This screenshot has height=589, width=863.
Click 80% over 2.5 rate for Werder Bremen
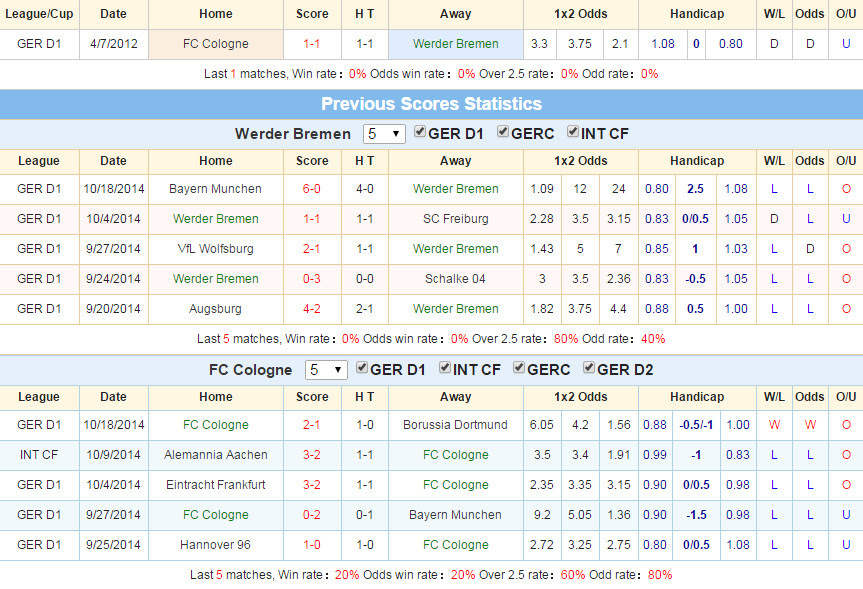(x=566, y=339)
